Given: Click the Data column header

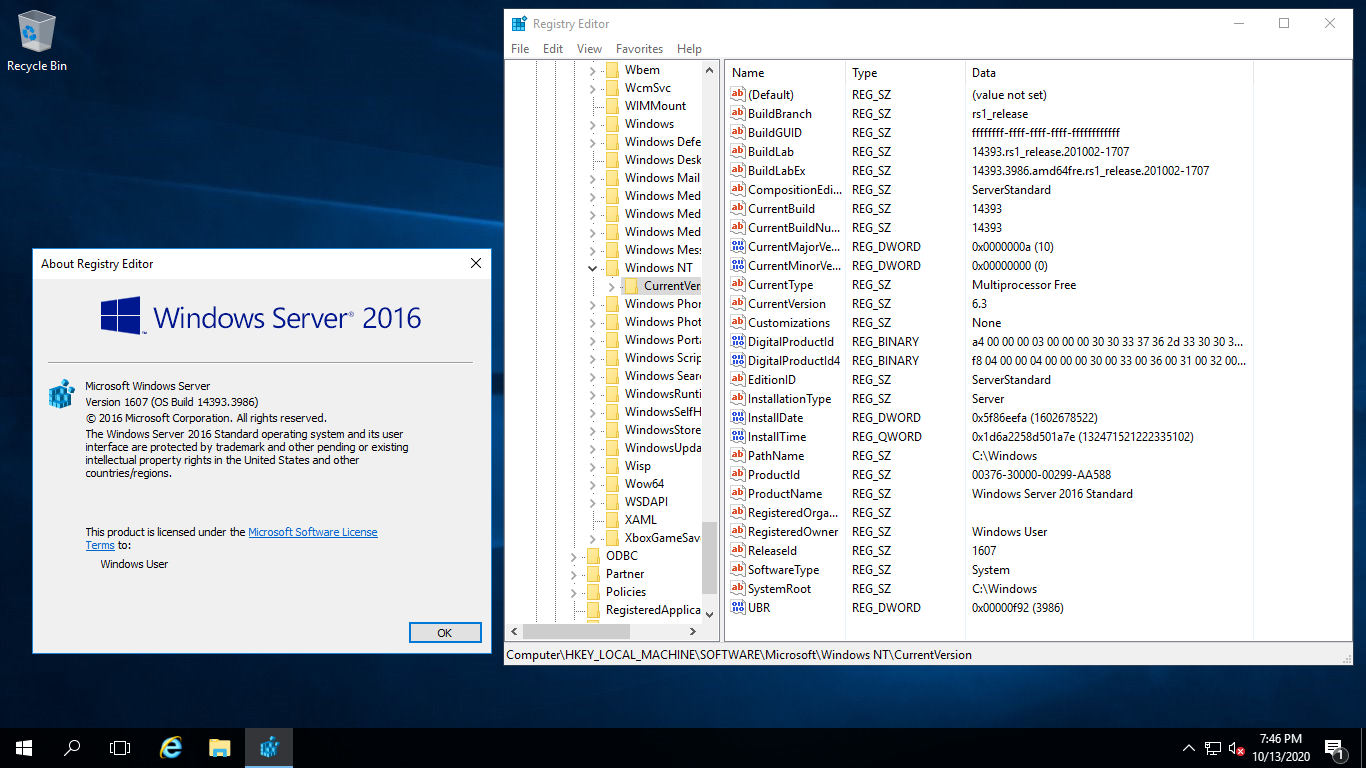Looking at the screenshot, I should click(x=1108, y=73).
